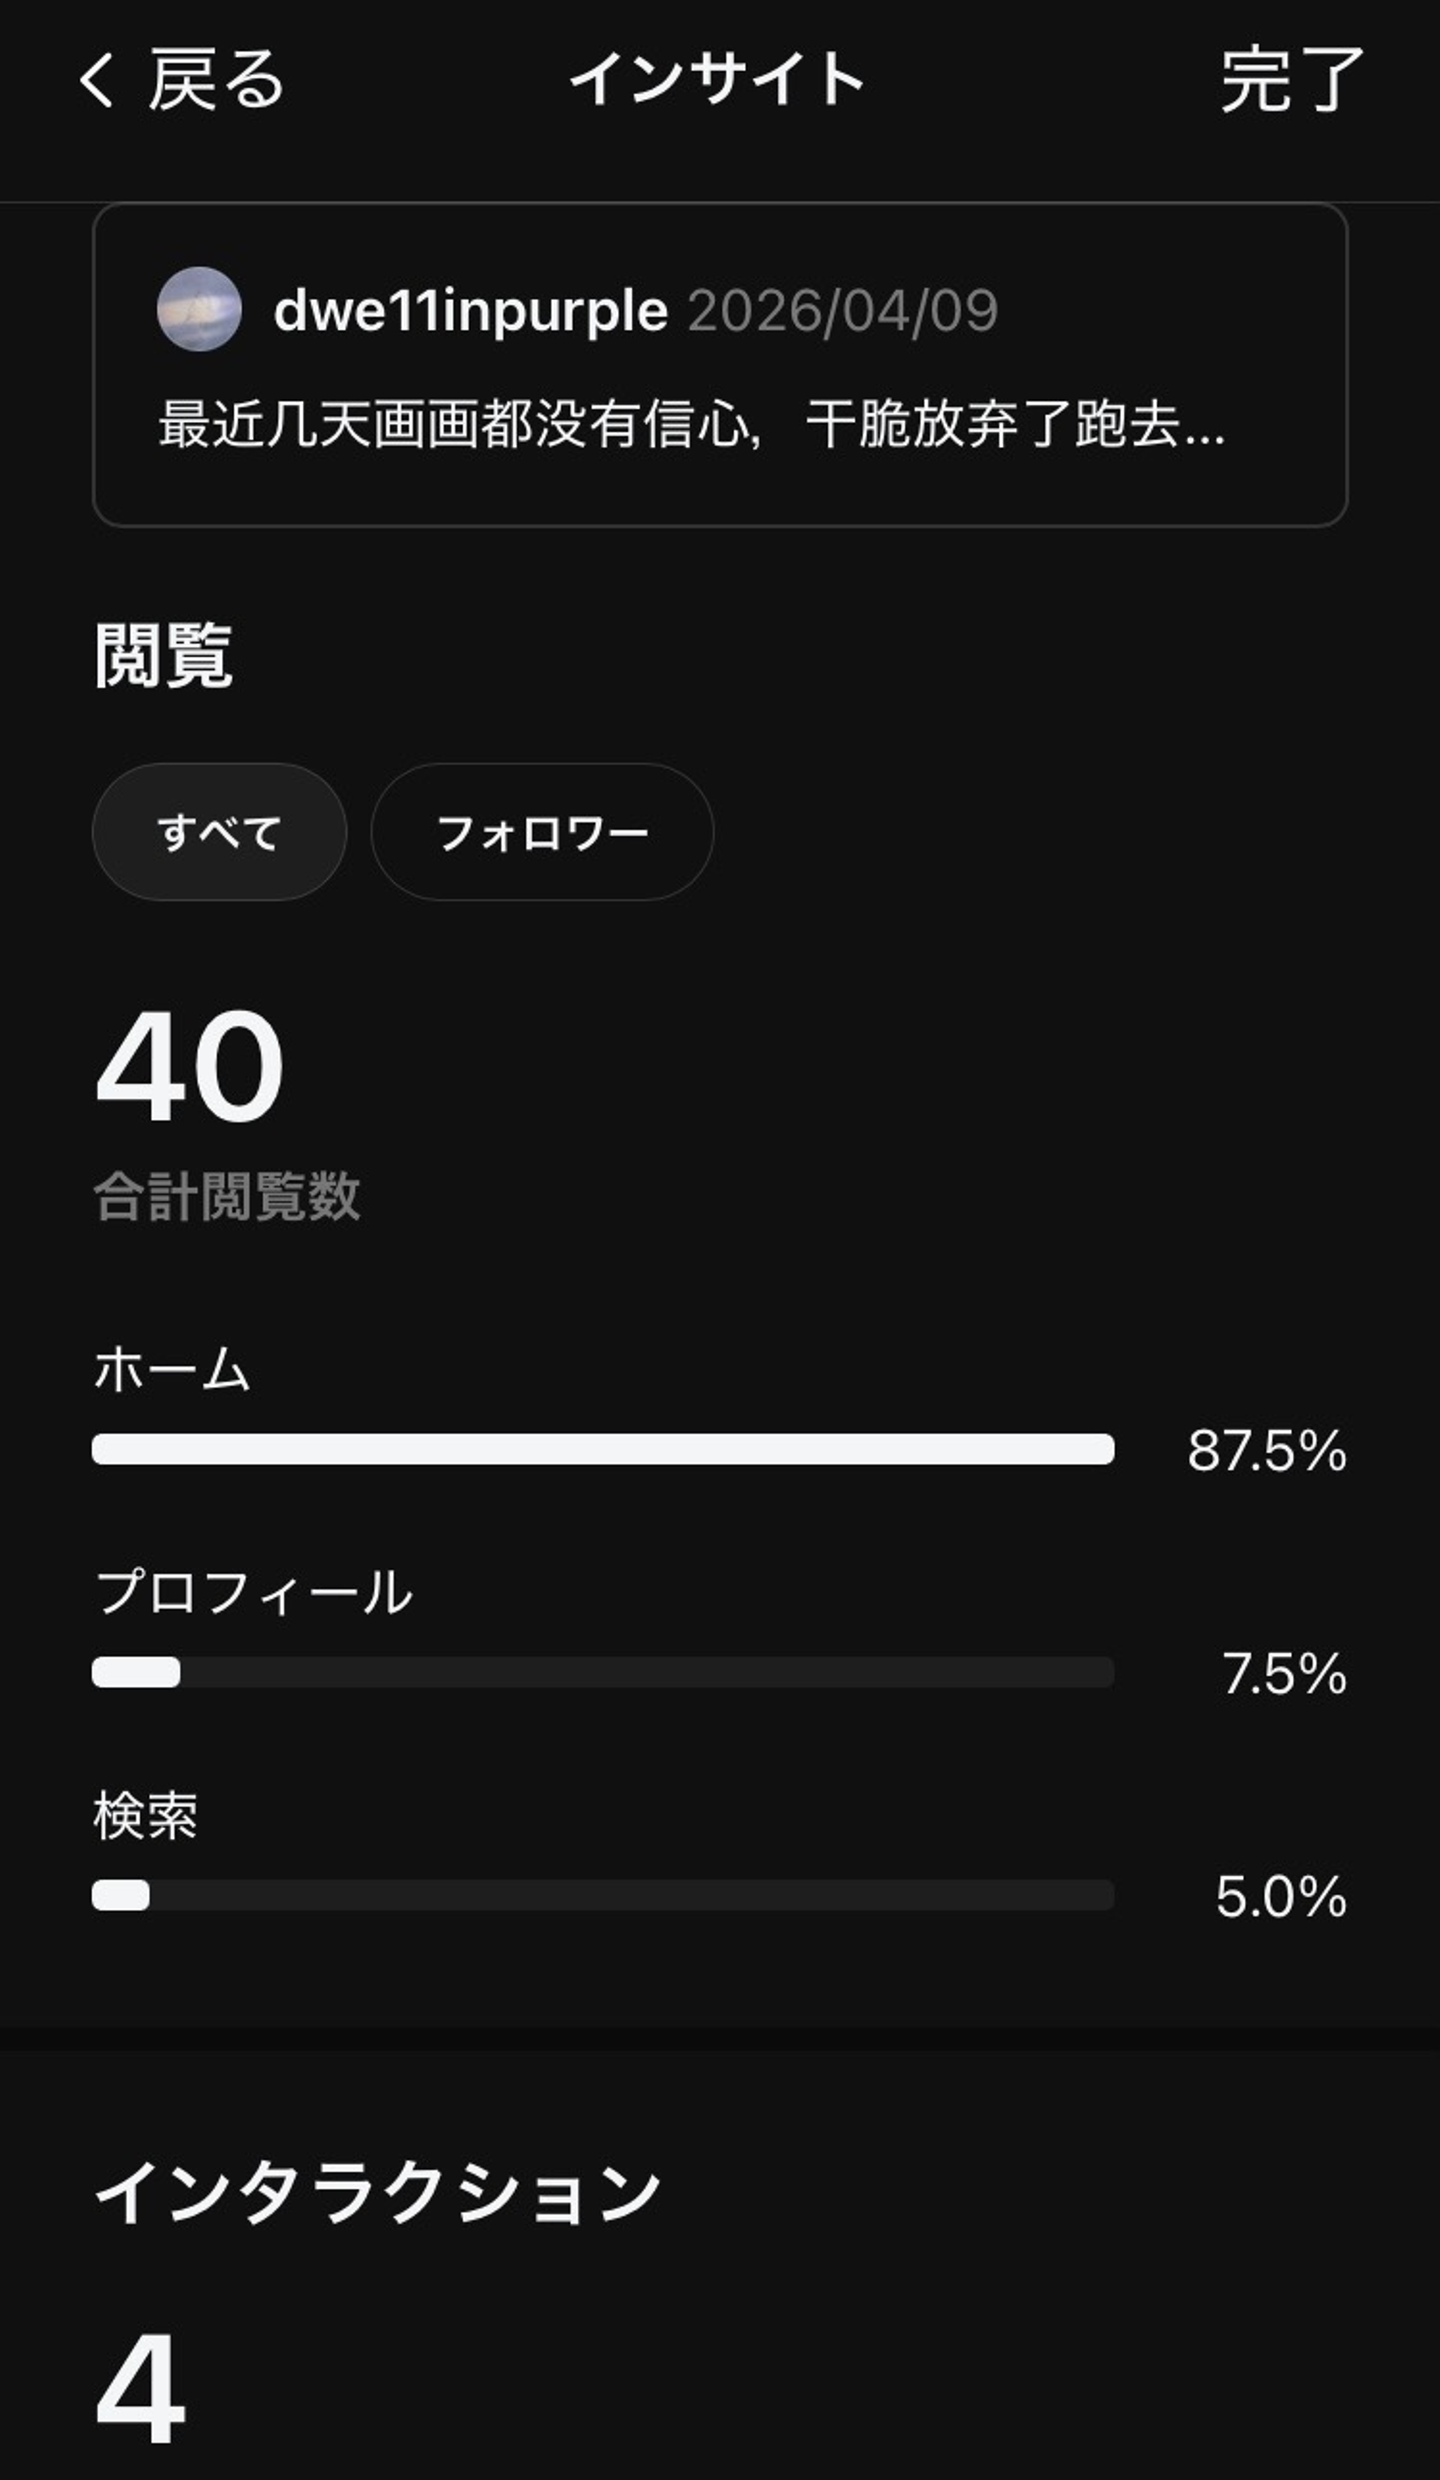The image size is (1440, 2480).
Task: Select the すべて filter pill
Action: (219, 832)
